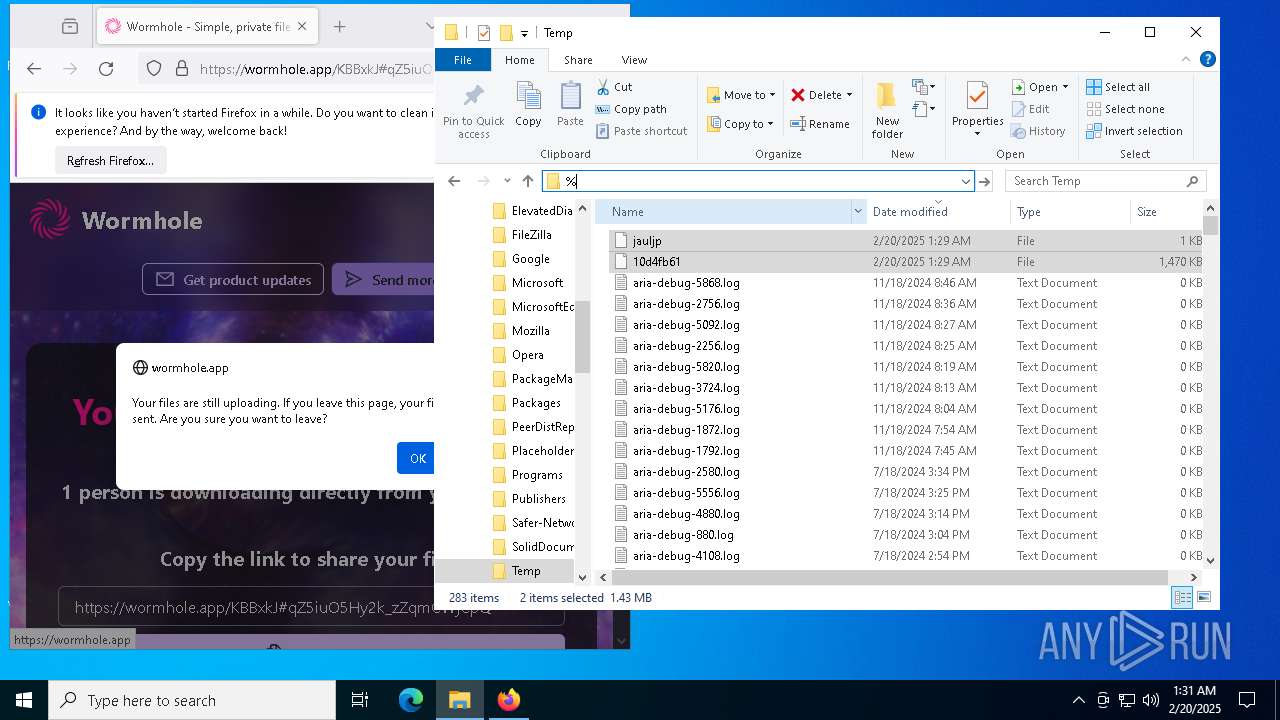Go back in Explorer navigation
The height and width of the screenshot is (720, 1280).
(x=454, y=181)
